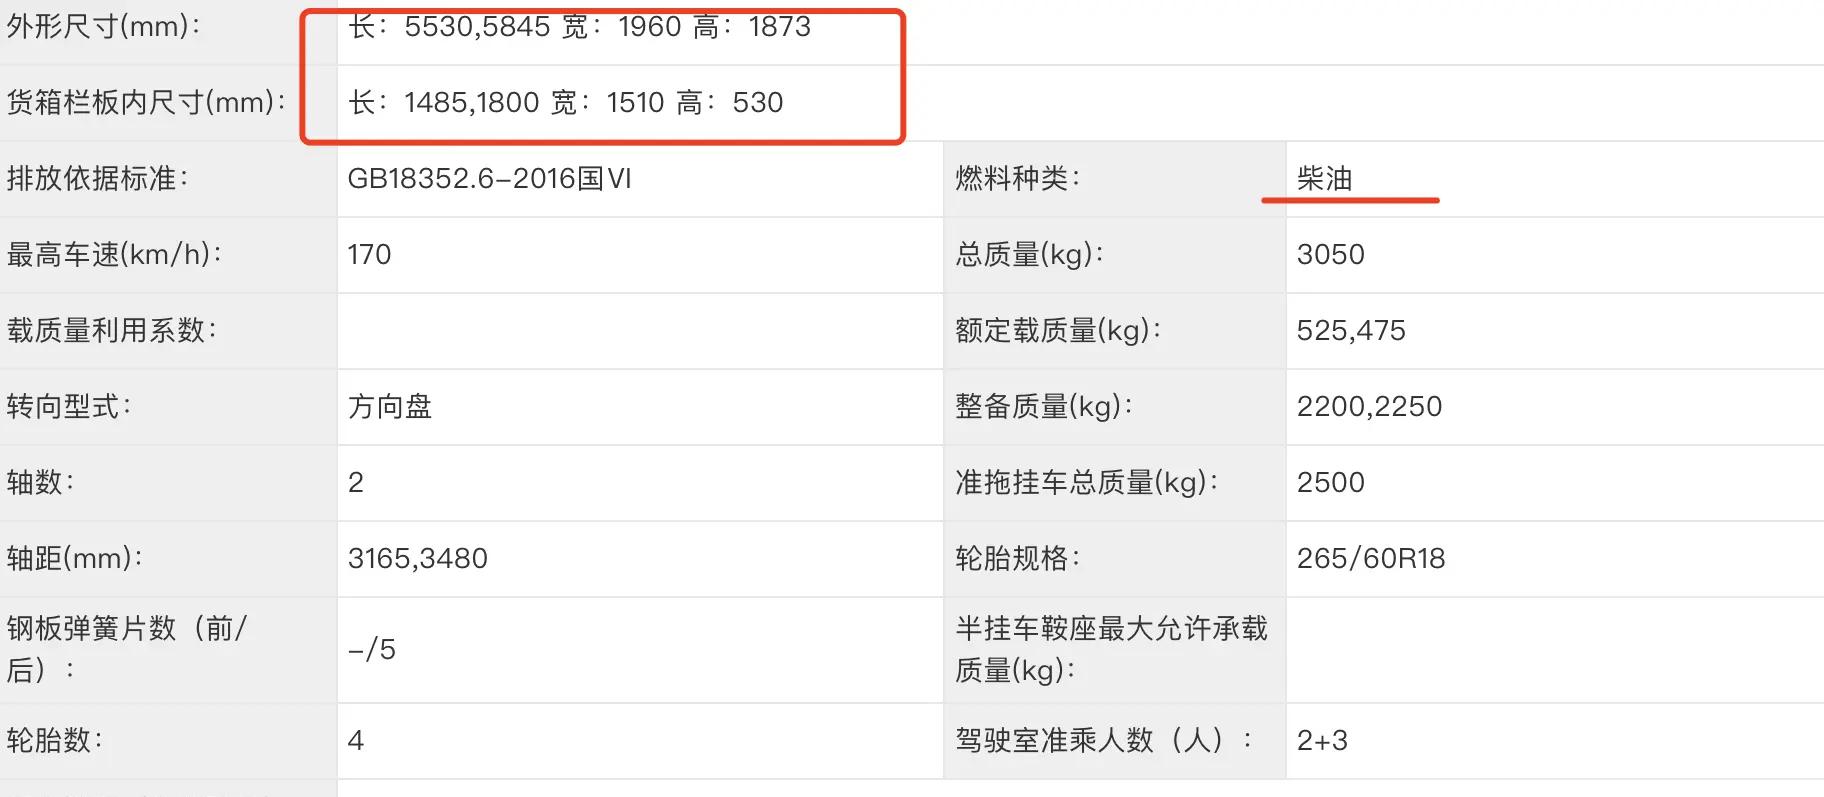Screen dimensions: 1824x797
Task: Click the 燃料种类 label
Action: click(1017, 179)
